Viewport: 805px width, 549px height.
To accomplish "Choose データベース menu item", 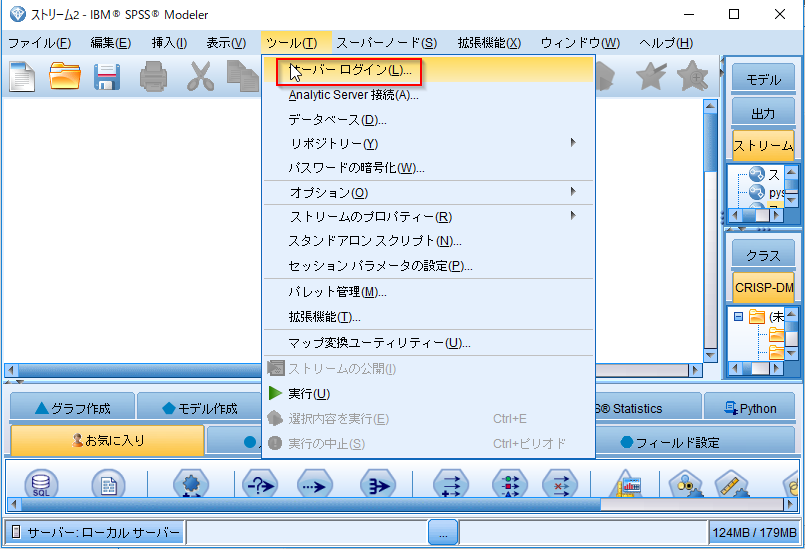I will [429, 120].
